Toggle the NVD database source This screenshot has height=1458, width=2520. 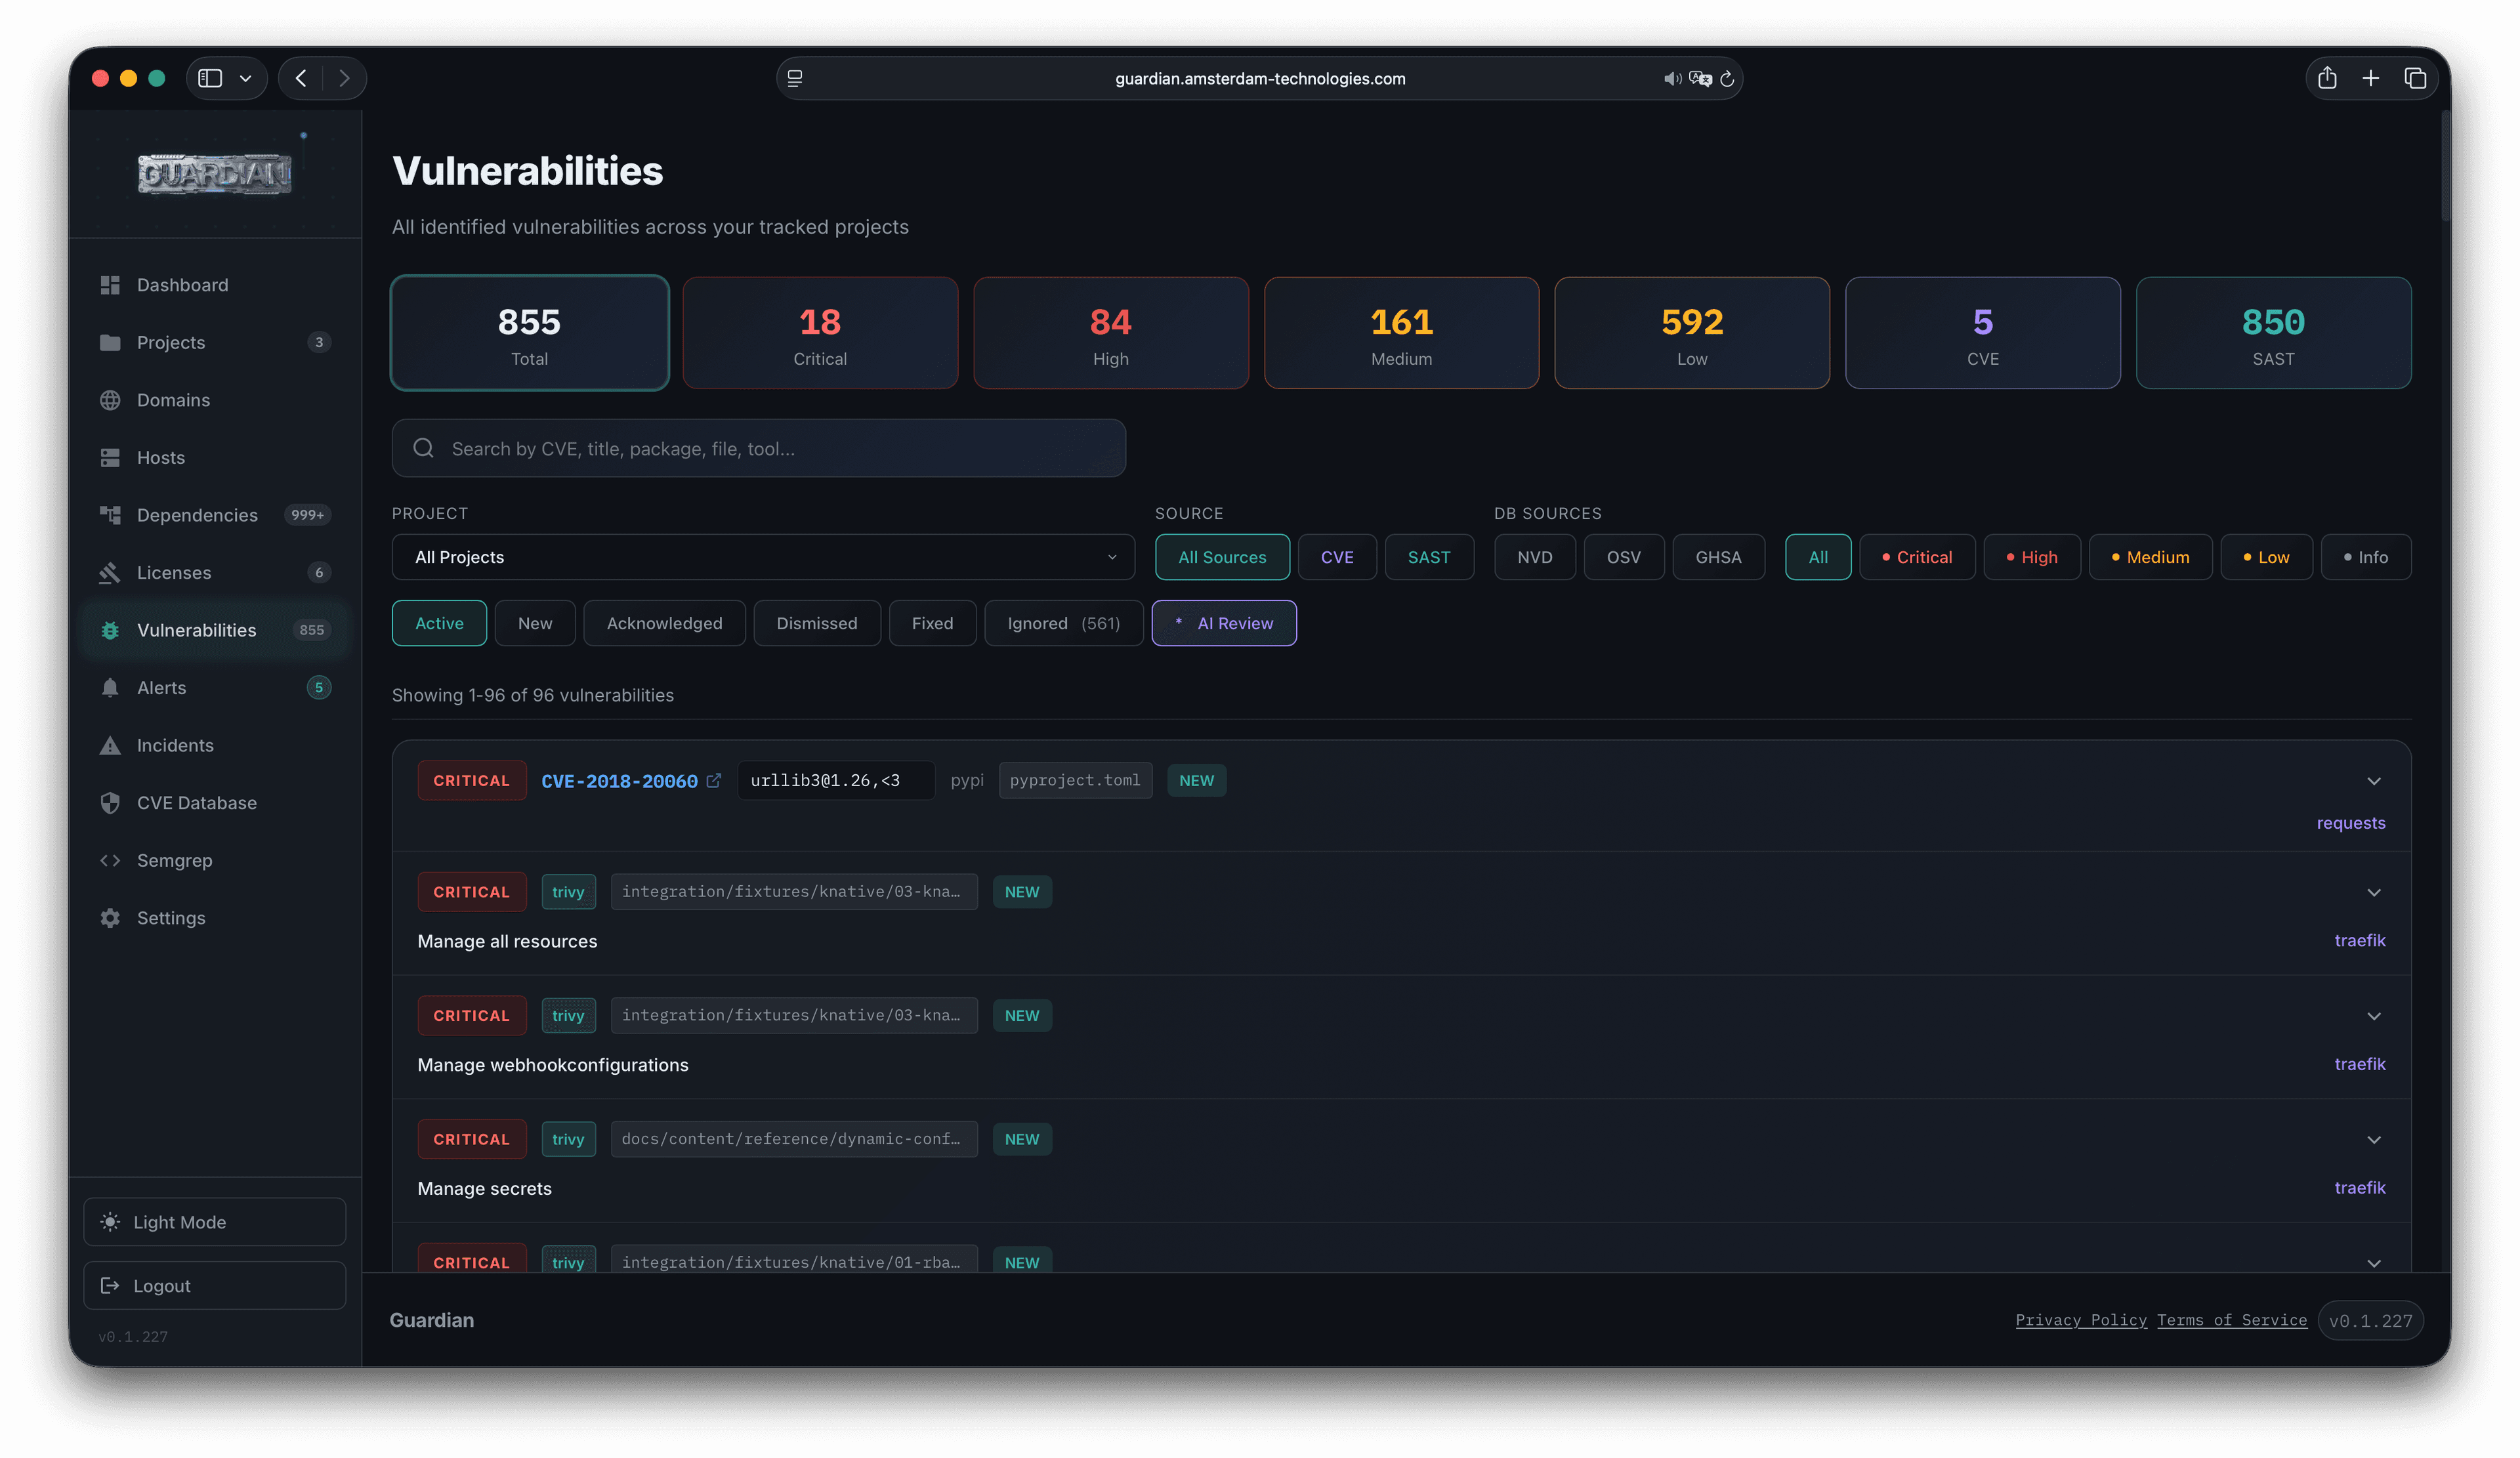click(1534, 557)
